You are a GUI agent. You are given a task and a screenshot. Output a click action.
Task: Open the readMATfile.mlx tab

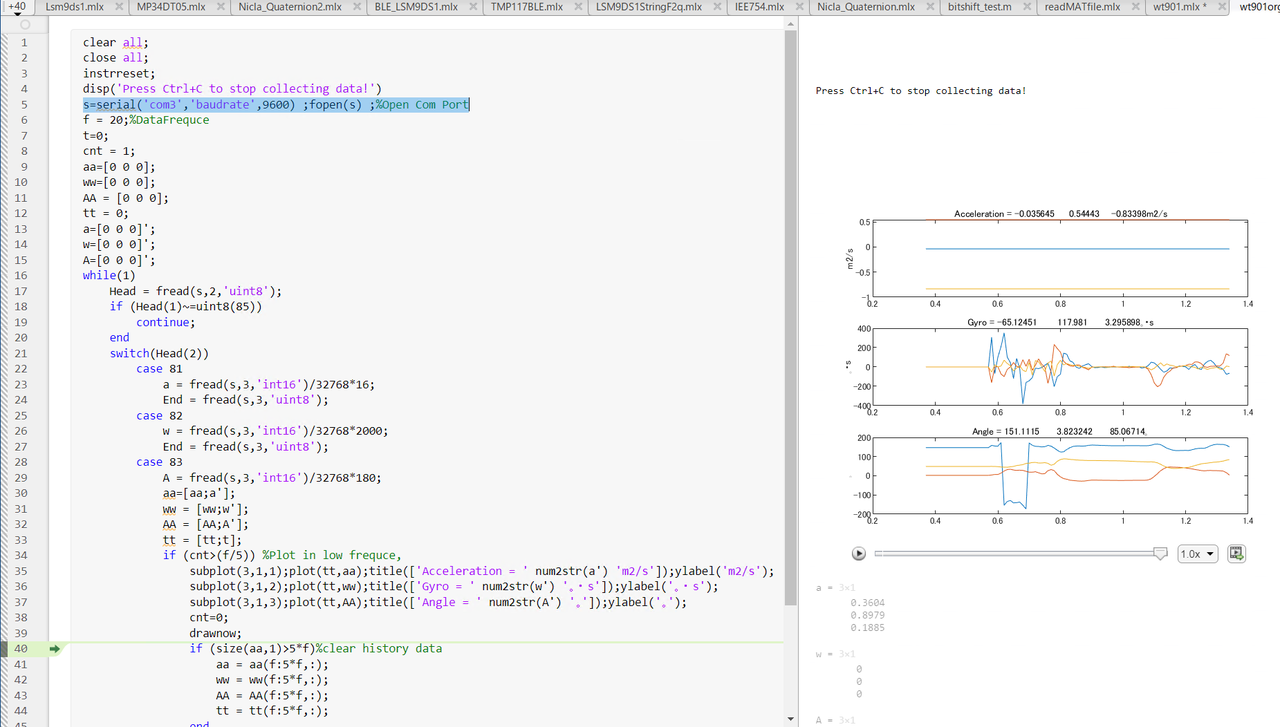tap(1082, 7)
